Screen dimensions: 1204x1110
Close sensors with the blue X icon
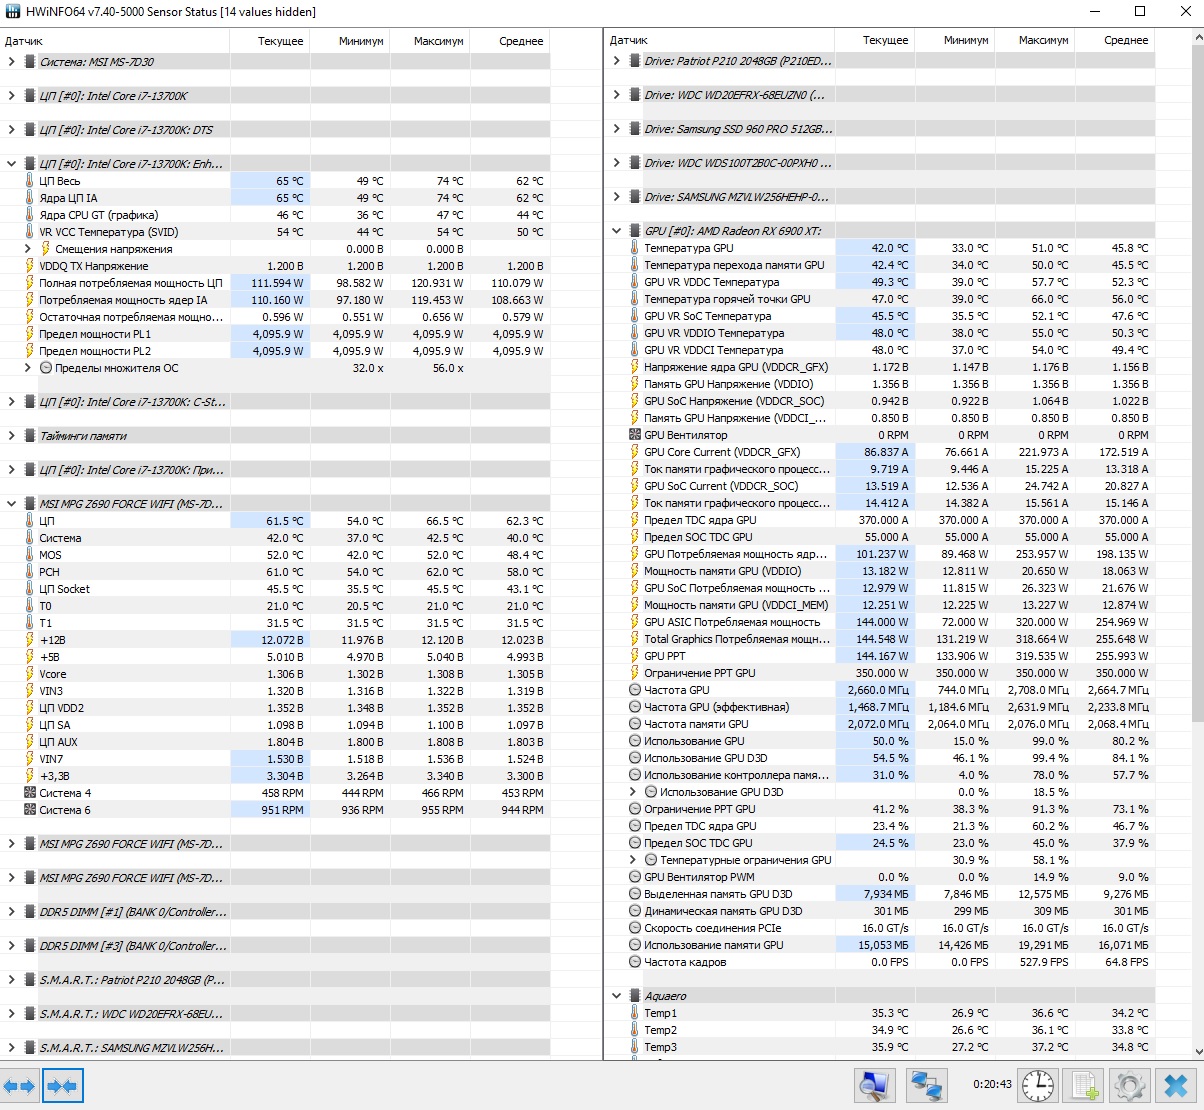(1176, 1086)
